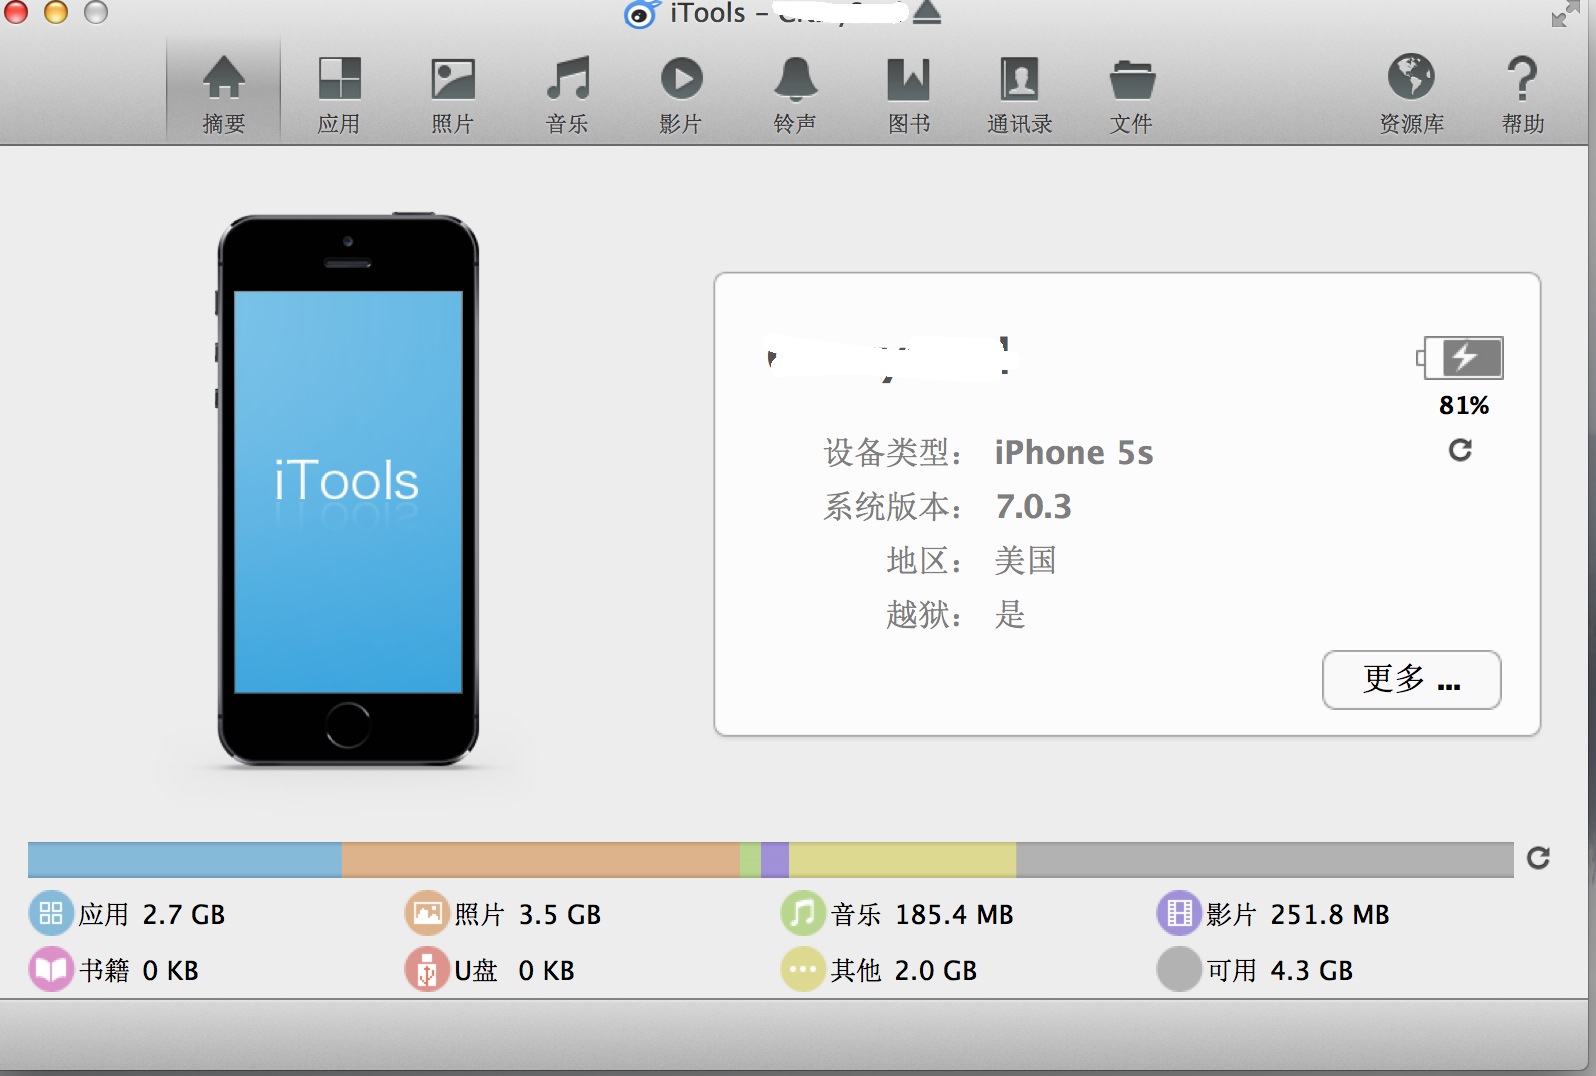
Task: Click the orange 照片 storage segment
Action: (x=540, y=860)
